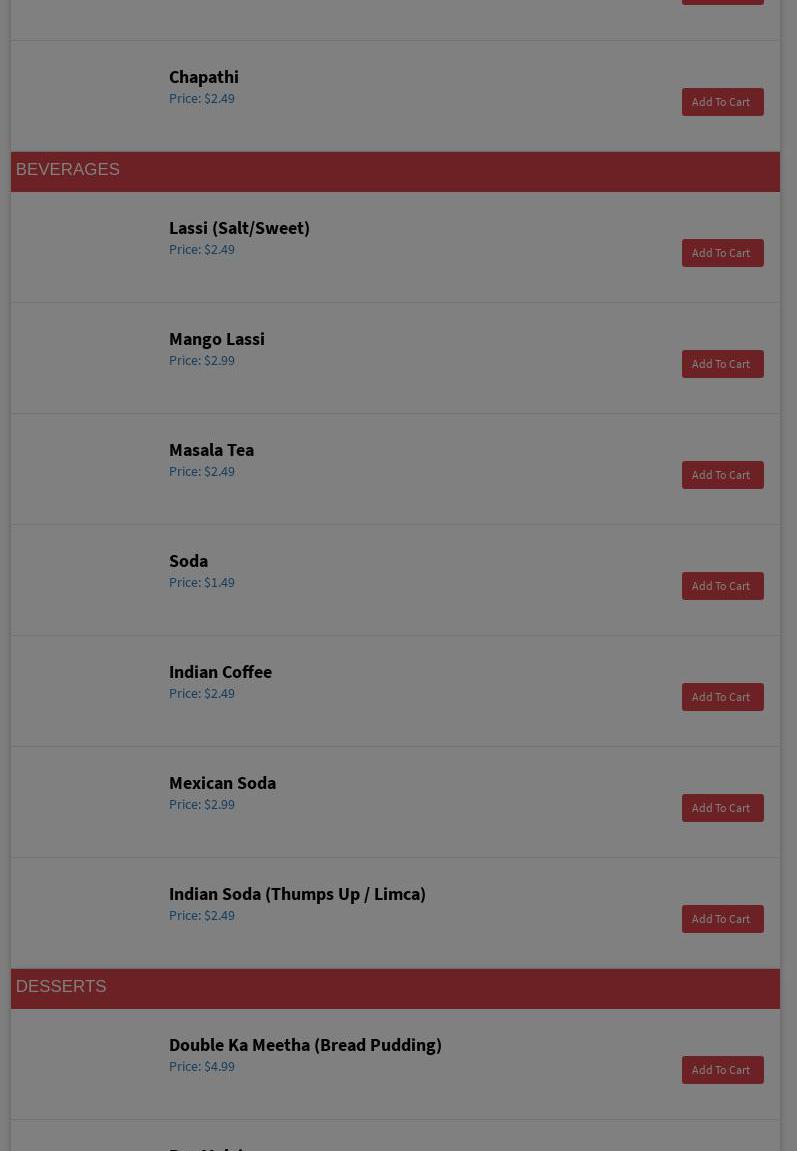Click the Chapathi item name

point(204,77)
